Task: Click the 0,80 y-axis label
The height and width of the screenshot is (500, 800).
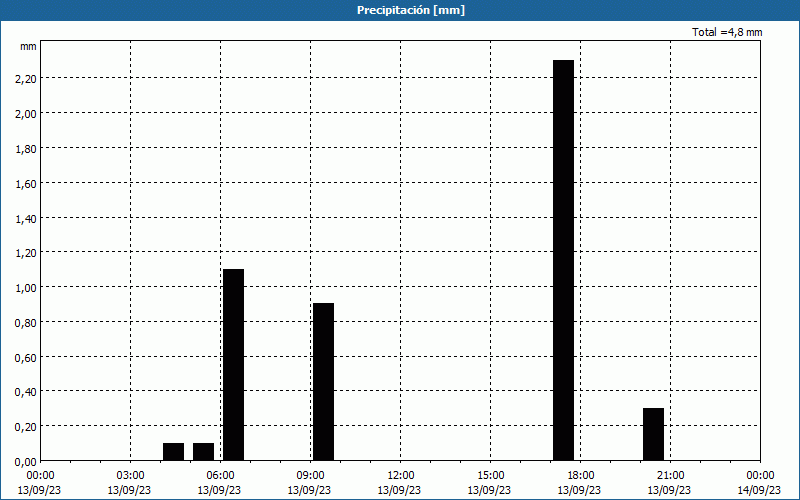Action: [x=26, y=322]
